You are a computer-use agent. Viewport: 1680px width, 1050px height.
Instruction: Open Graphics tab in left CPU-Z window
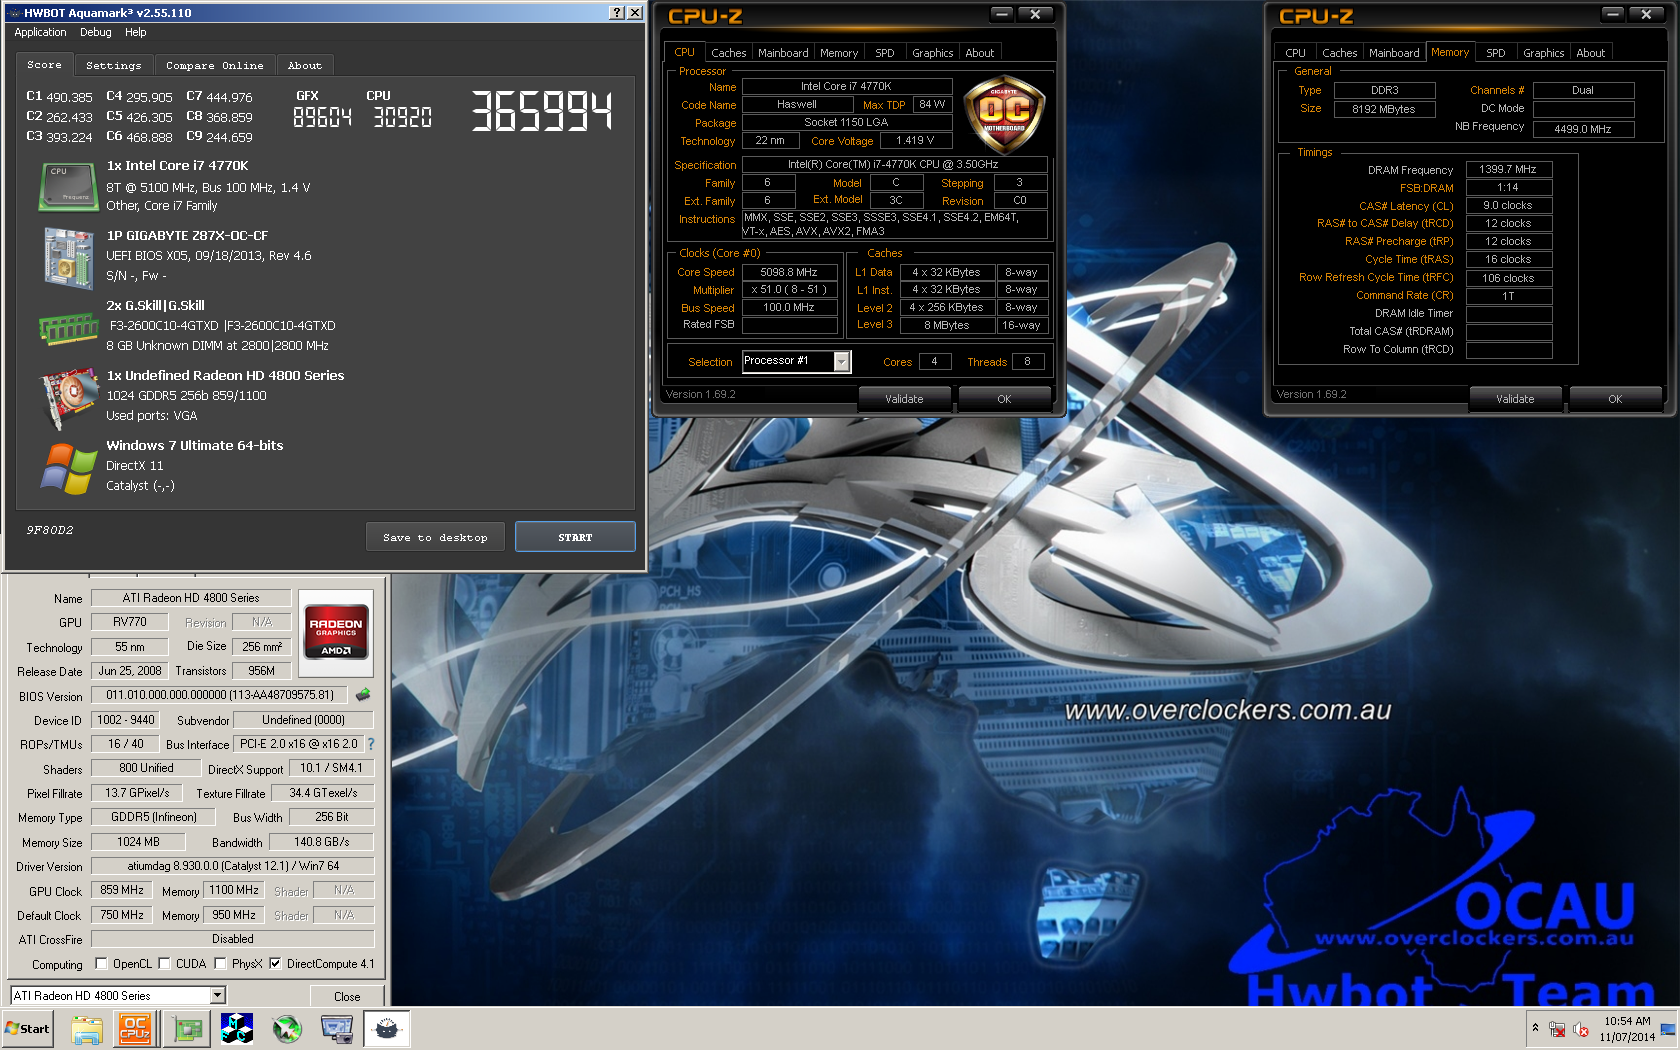click(933, 53)
